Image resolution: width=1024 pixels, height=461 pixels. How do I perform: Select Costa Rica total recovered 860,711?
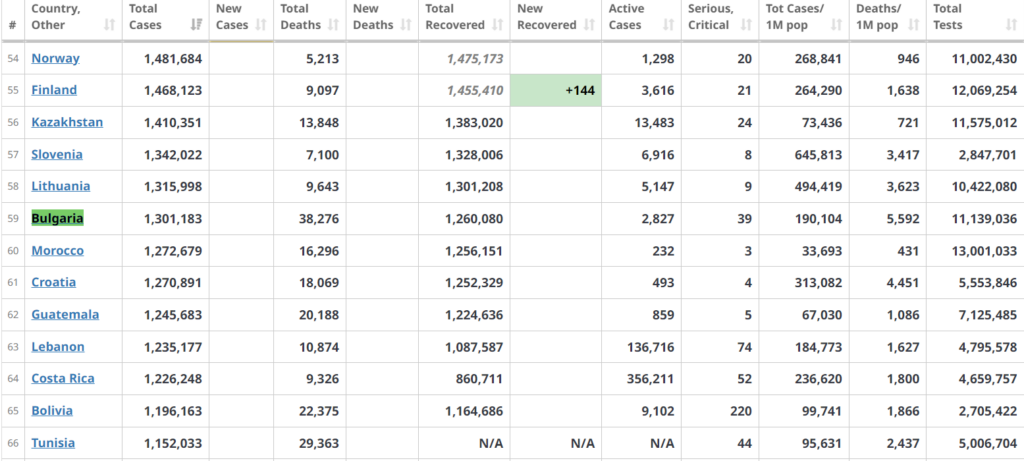(480, 379)
